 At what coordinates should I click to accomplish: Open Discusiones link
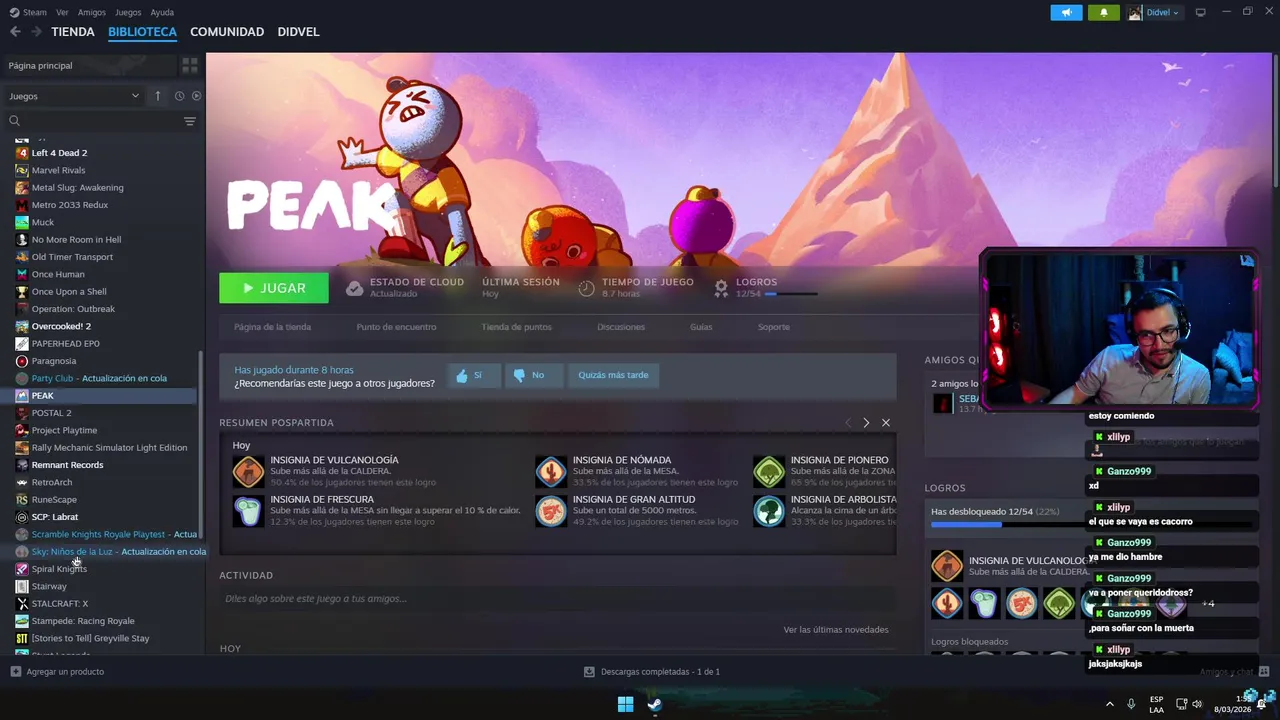point(621,327)
